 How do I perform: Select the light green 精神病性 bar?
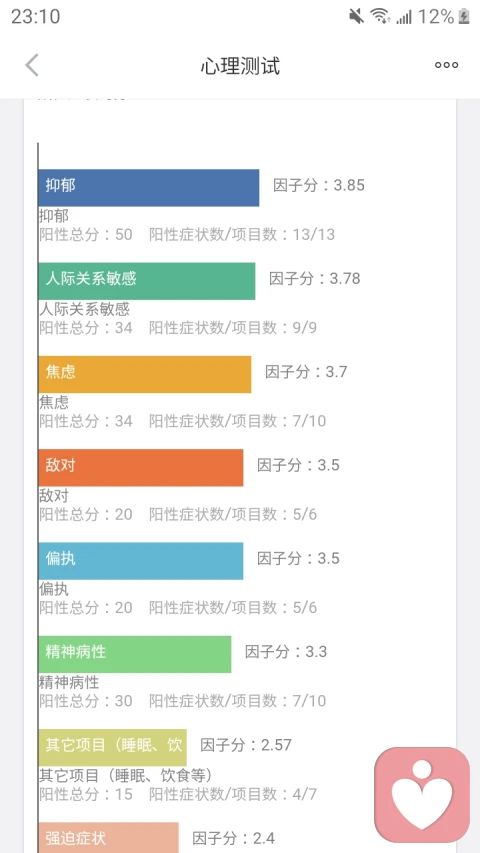pyautogui.click(x=134, y=654)
